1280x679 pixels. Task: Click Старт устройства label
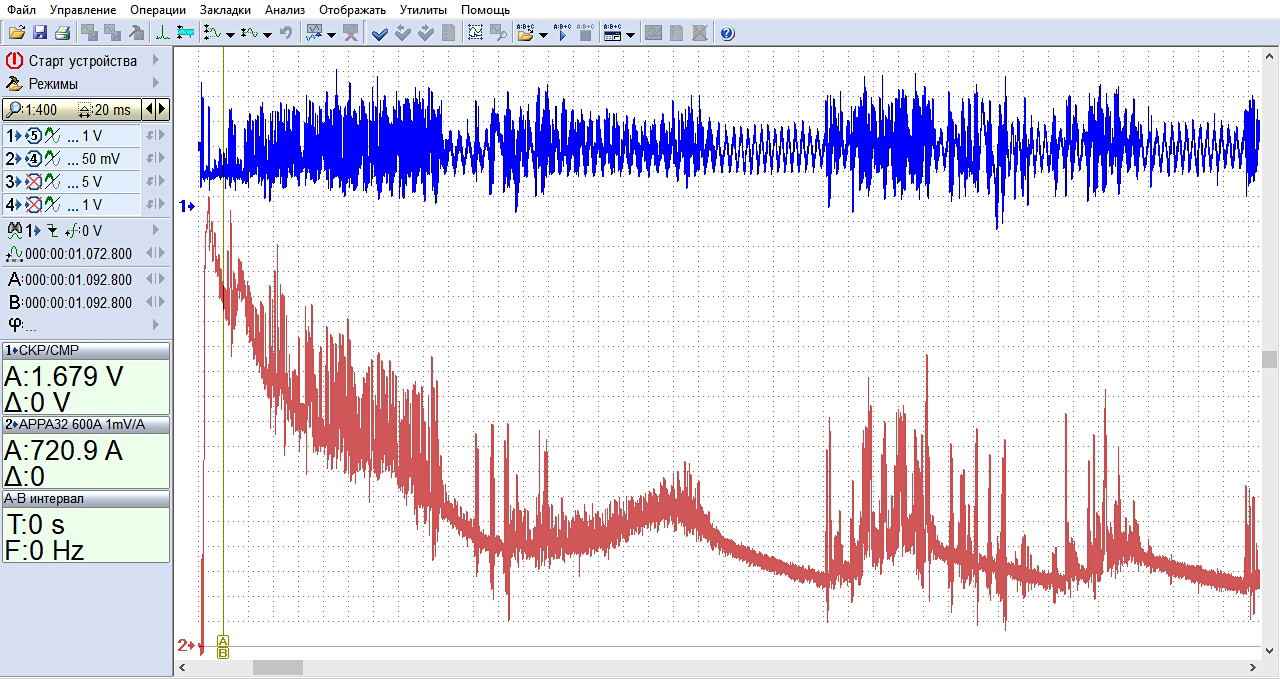click(82, 61)
